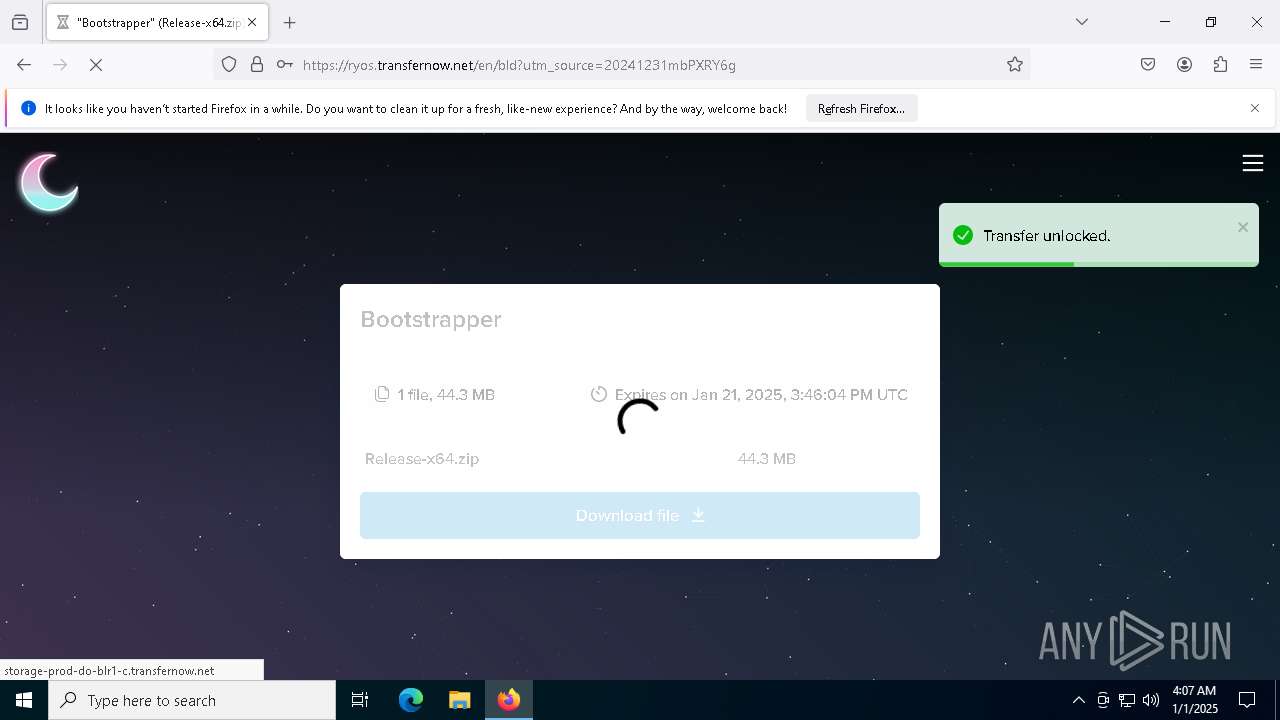1280x720 pixels.
Task: Close the Bootstrapper browser tab
Action: coord(252,22)
